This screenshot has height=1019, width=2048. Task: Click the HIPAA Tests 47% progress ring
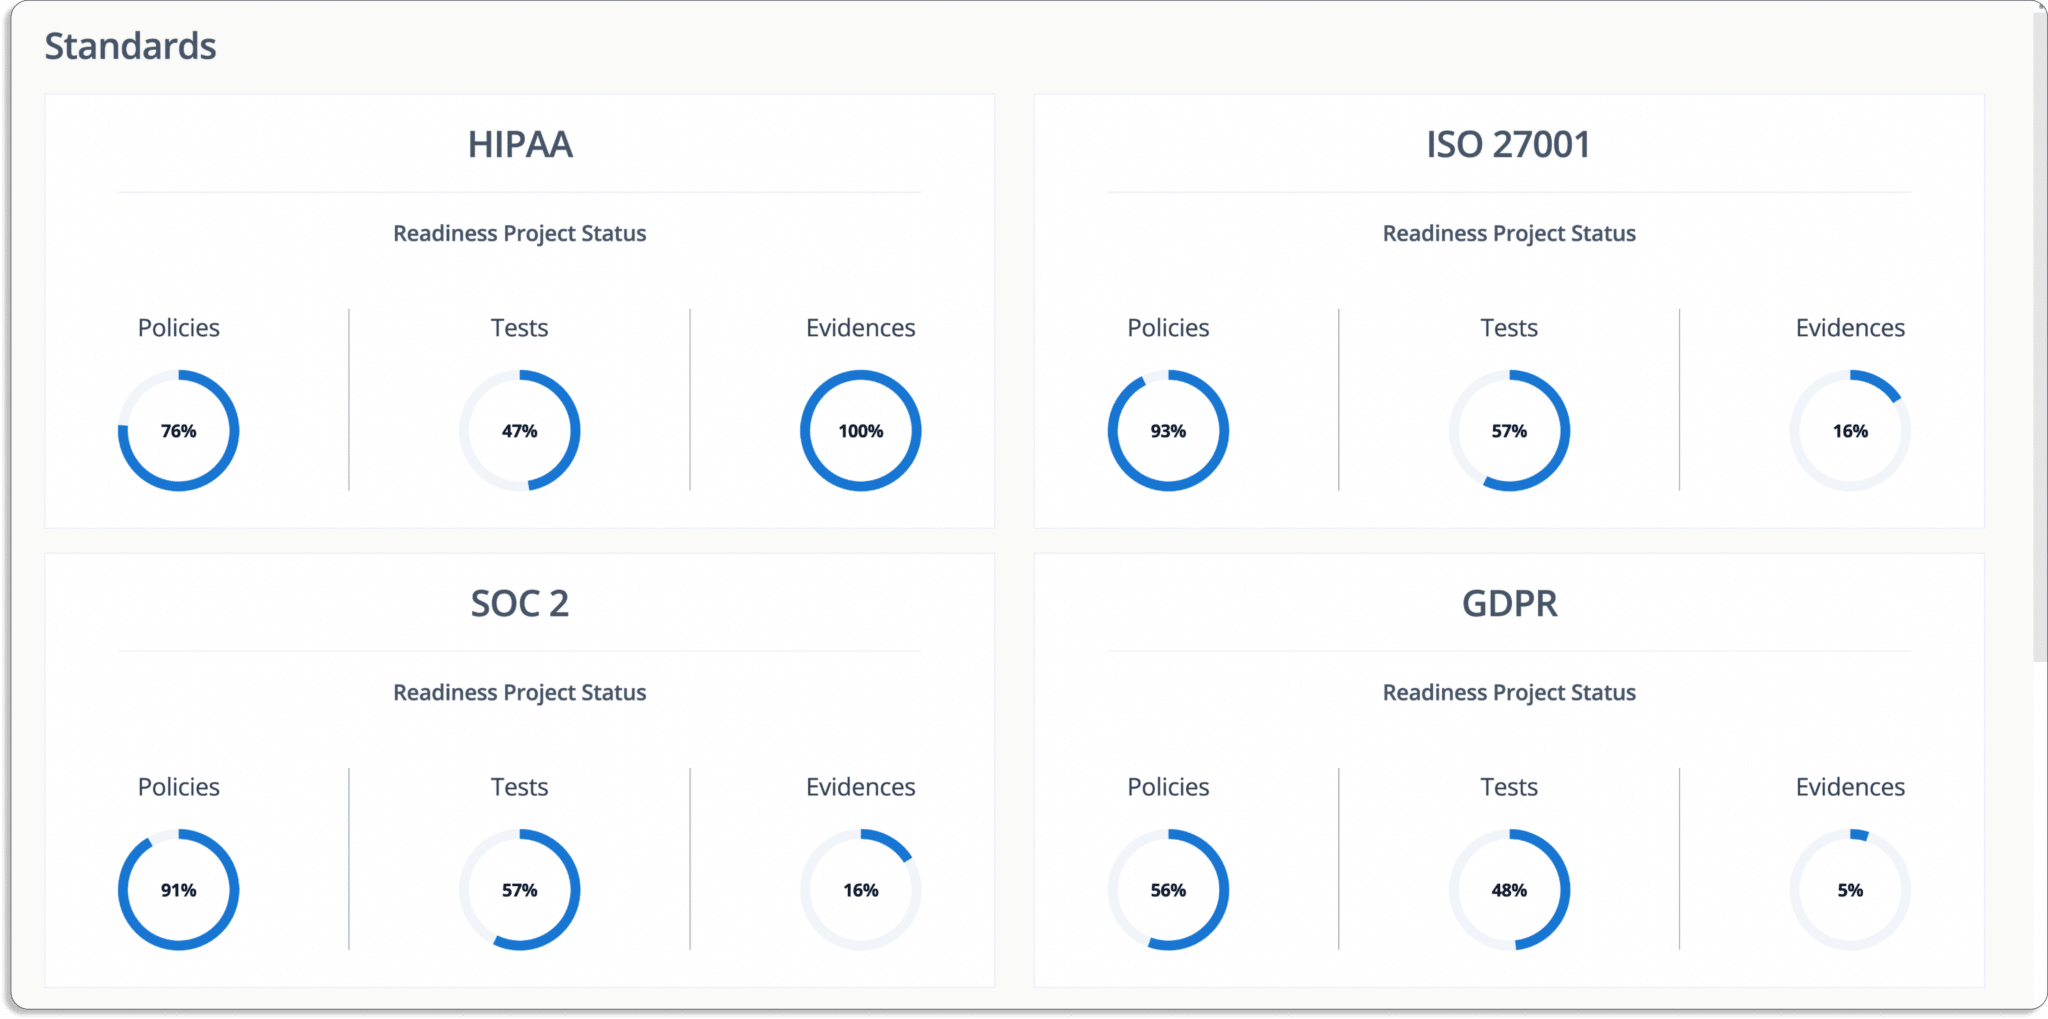coord(520,431)
